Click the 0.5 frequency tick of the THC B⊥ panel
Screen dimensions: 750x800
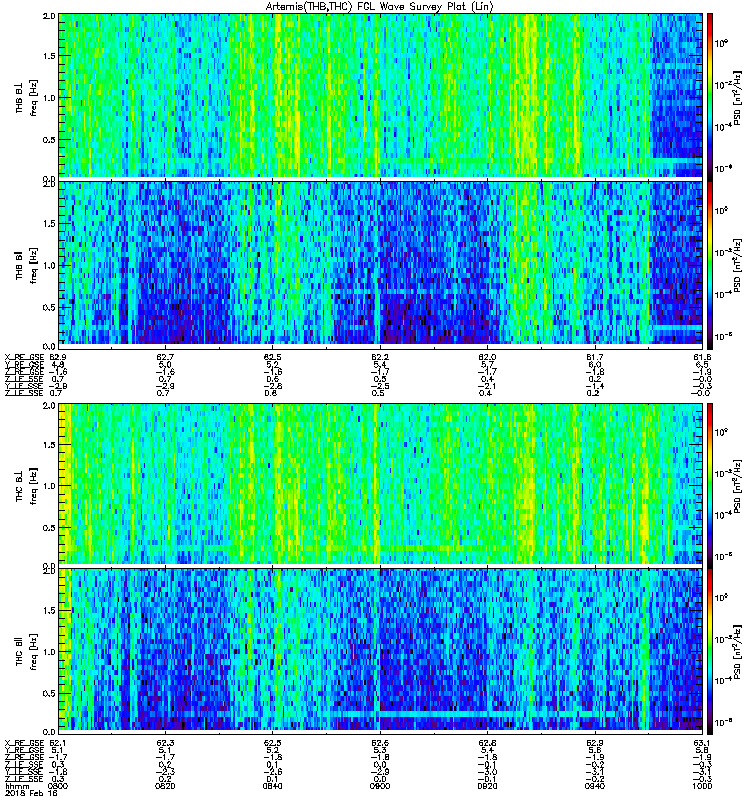[x=49, y=528]
